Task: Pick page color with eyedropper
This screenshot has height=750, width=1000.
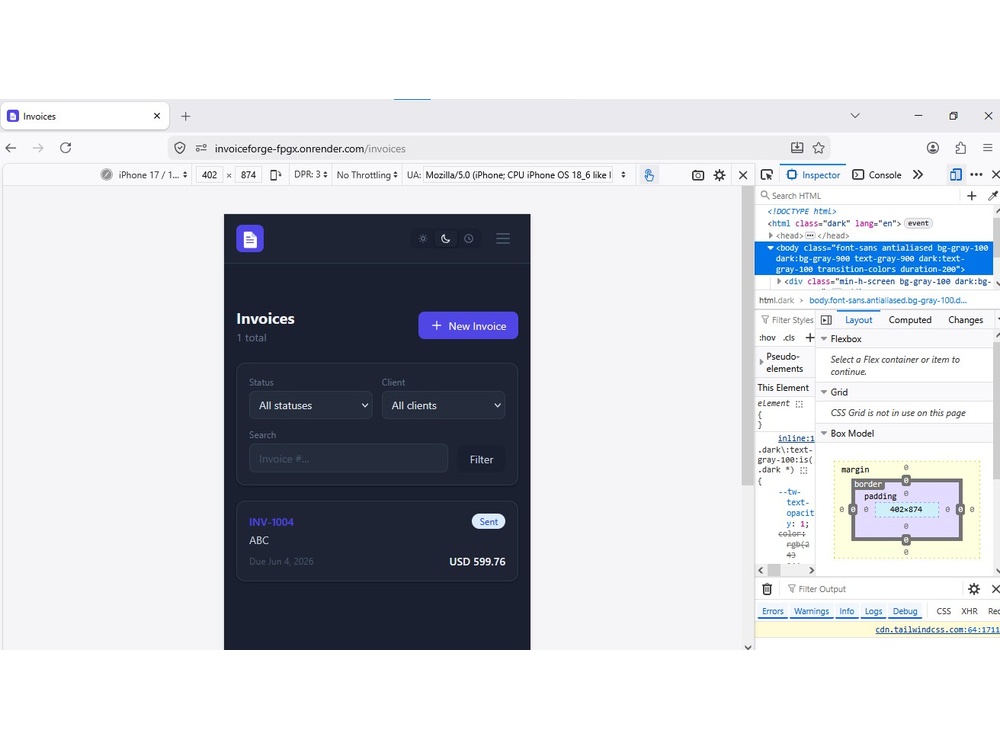Action: (x=992, y=196)
